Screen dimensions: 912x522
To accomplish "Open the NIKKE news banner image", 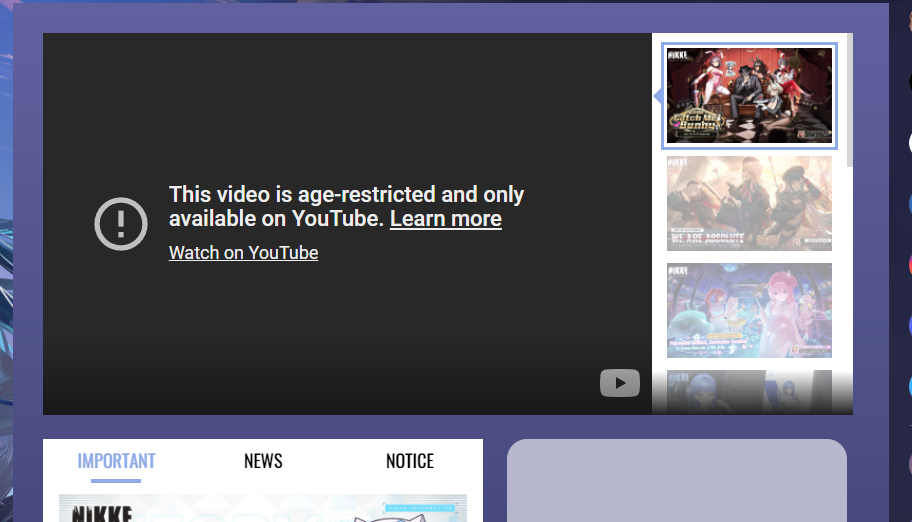I will click(263, 508).
